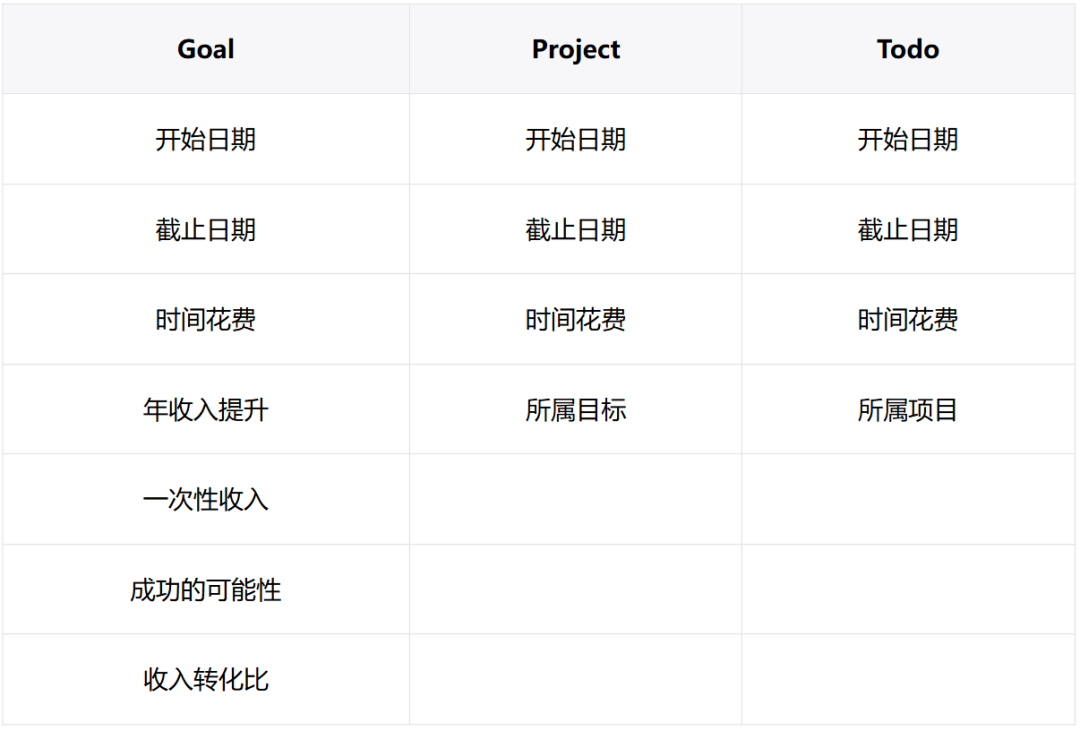Viewport: 1080px width, 731px height.
Task: Click the Project column header
Action: [x=575, y=49]
